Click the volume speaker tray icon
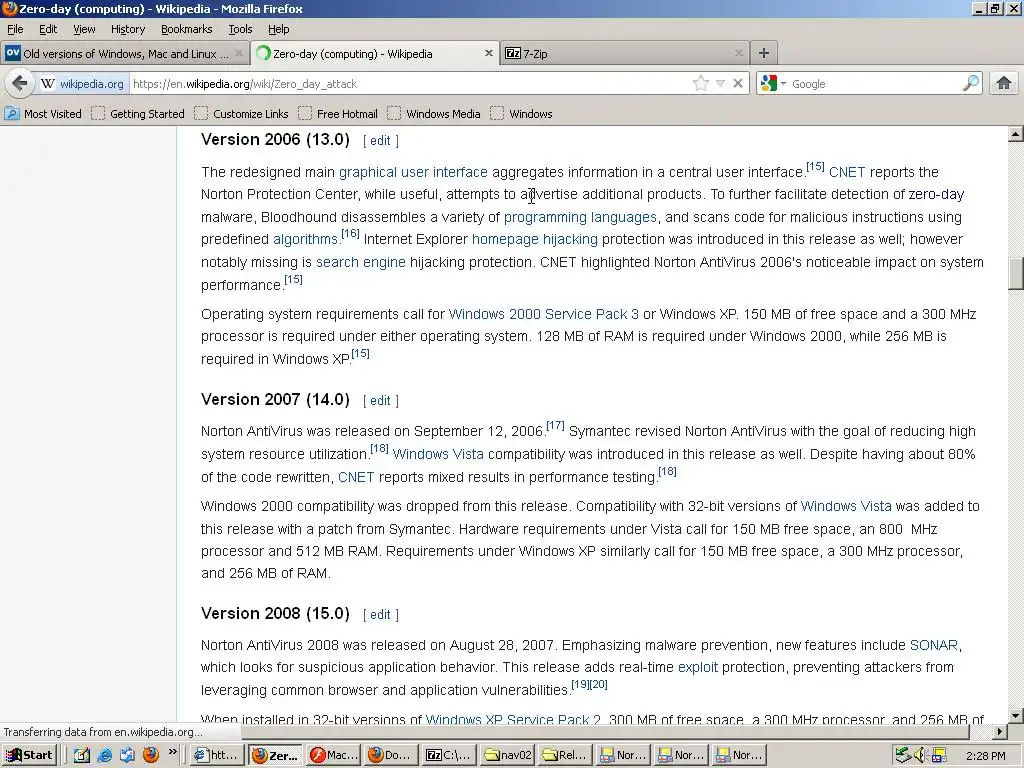This screenshot has height=768, width=1024. coord(920,755)
